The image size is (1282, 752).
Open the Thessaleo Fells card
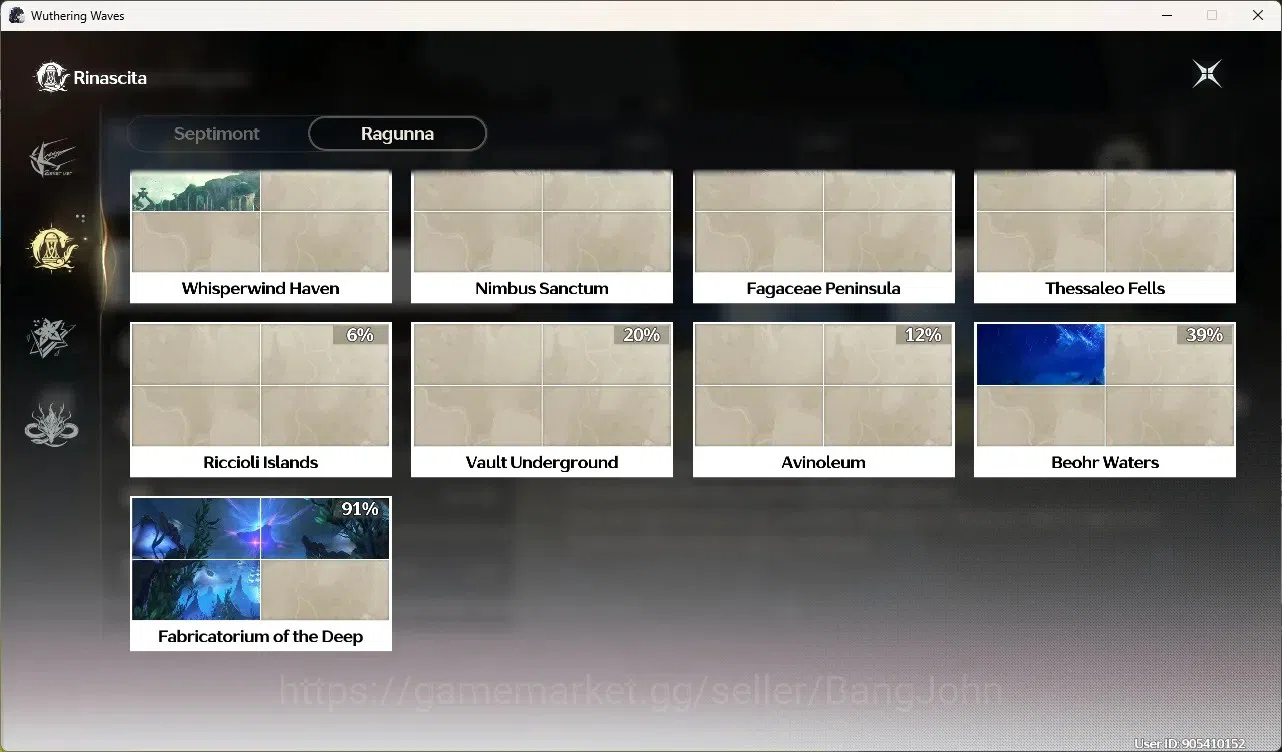tap(1105, 237)
